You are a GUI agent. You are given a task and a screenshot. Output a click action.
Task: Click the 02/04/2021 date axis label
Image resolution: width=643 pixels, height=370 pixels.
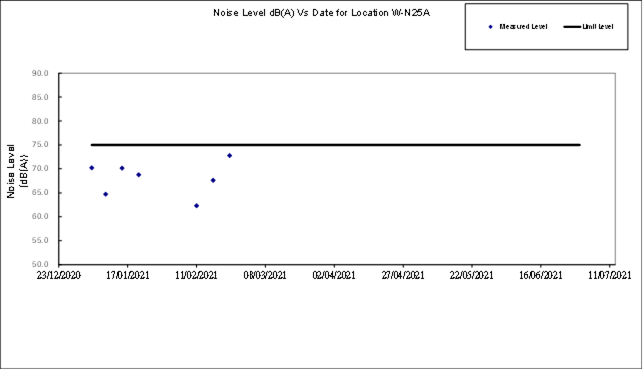pos(334,275)
